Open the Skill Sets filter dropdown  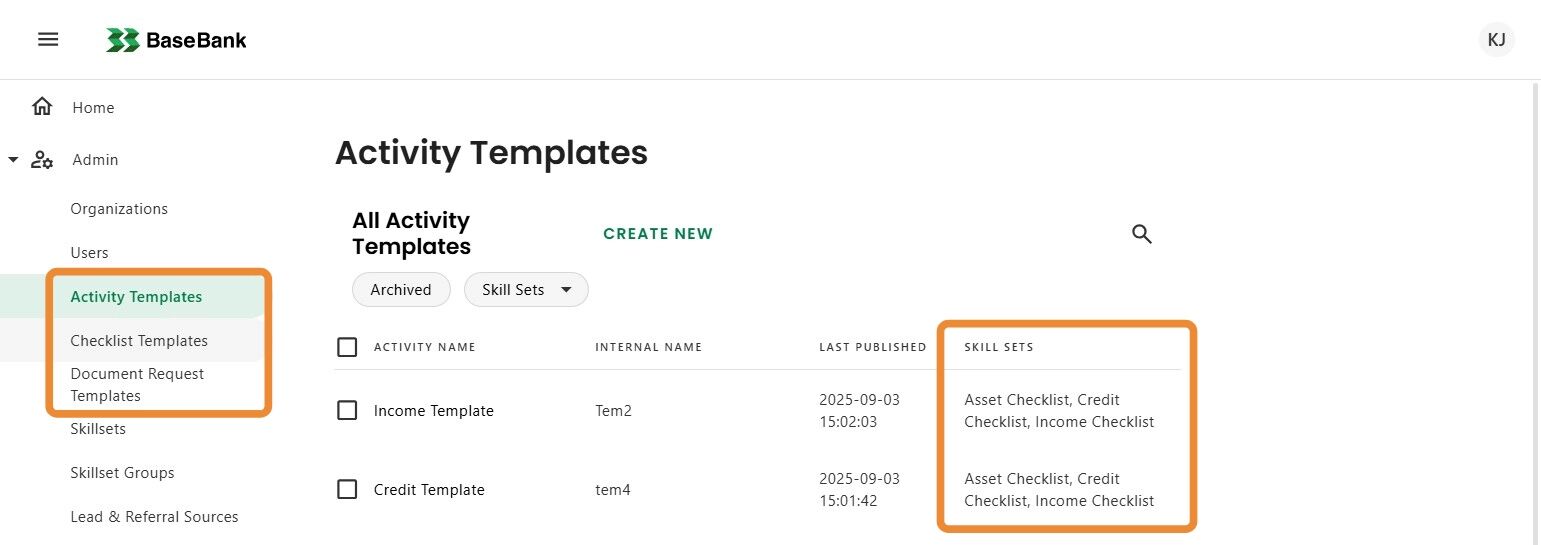point(526,290)
